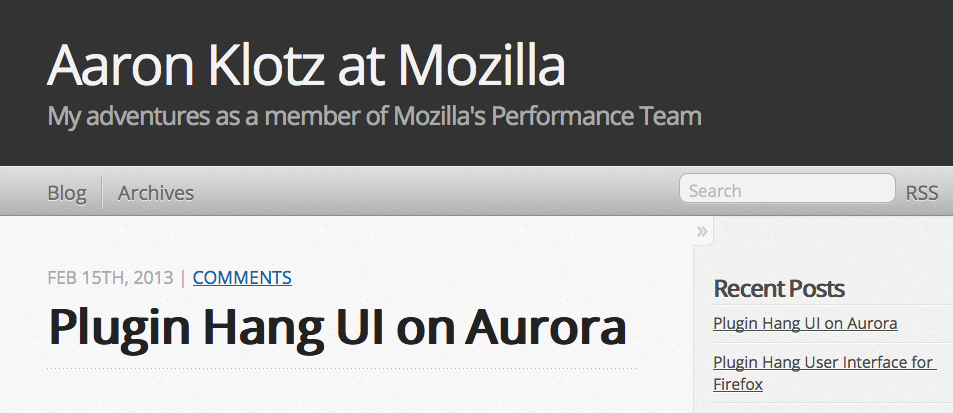Click the 'Recent Posts' sidebar heading
Image resolution: width=953 pixels, height=413 pixels.
point(779,289)
